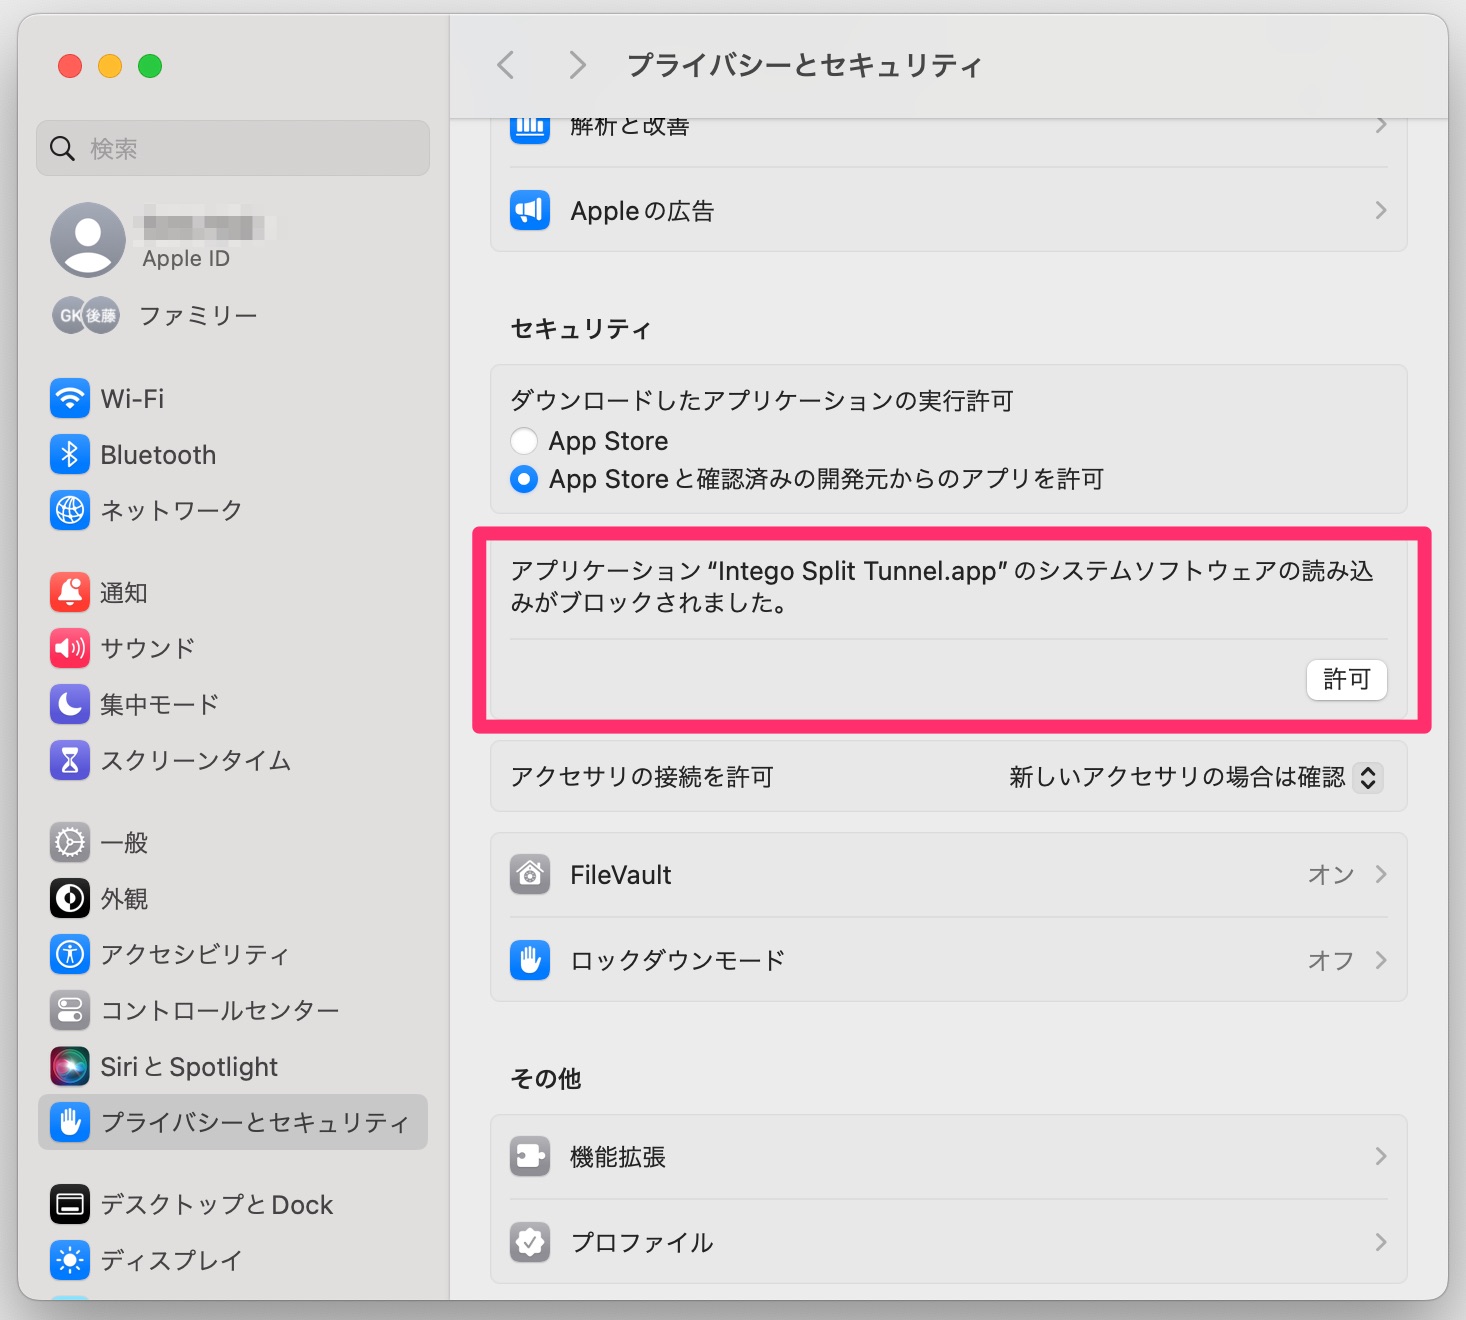This screenshot has width=1466, height=1320.
Task: Open アクセシビリティ icon
Action: tap(70, 955)
